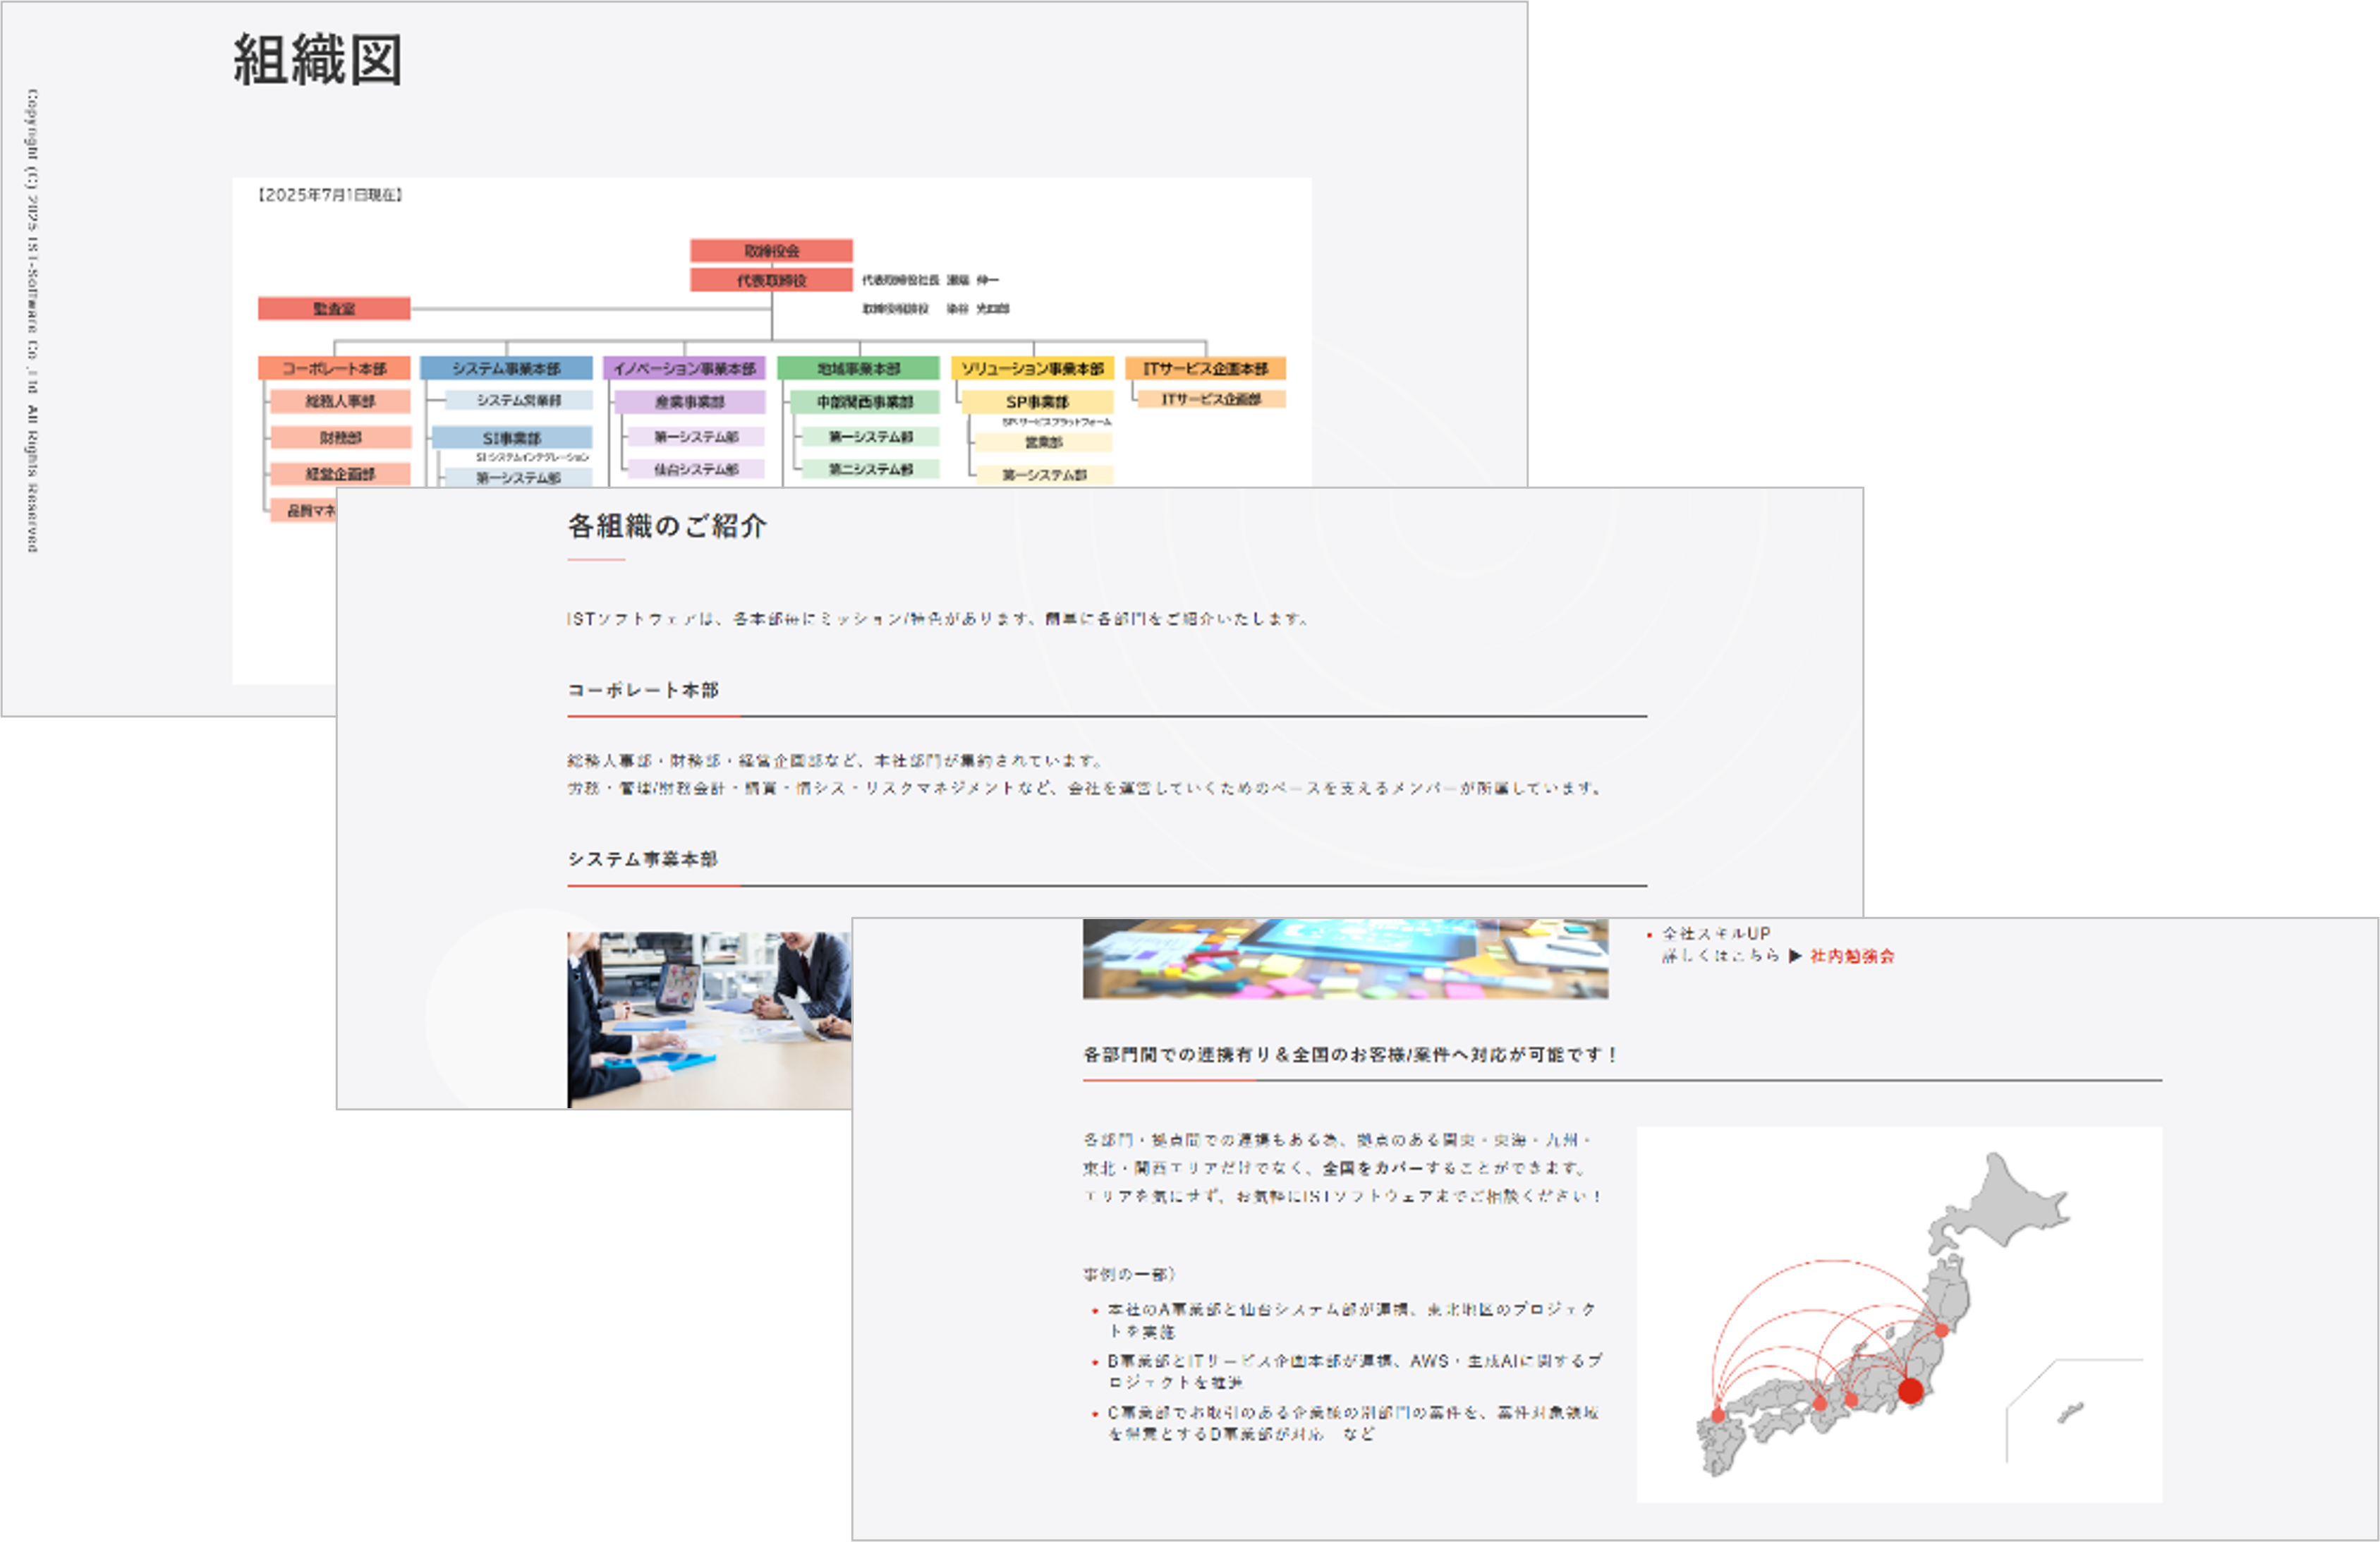Click the 代表取締役 box

coord(771,280)
